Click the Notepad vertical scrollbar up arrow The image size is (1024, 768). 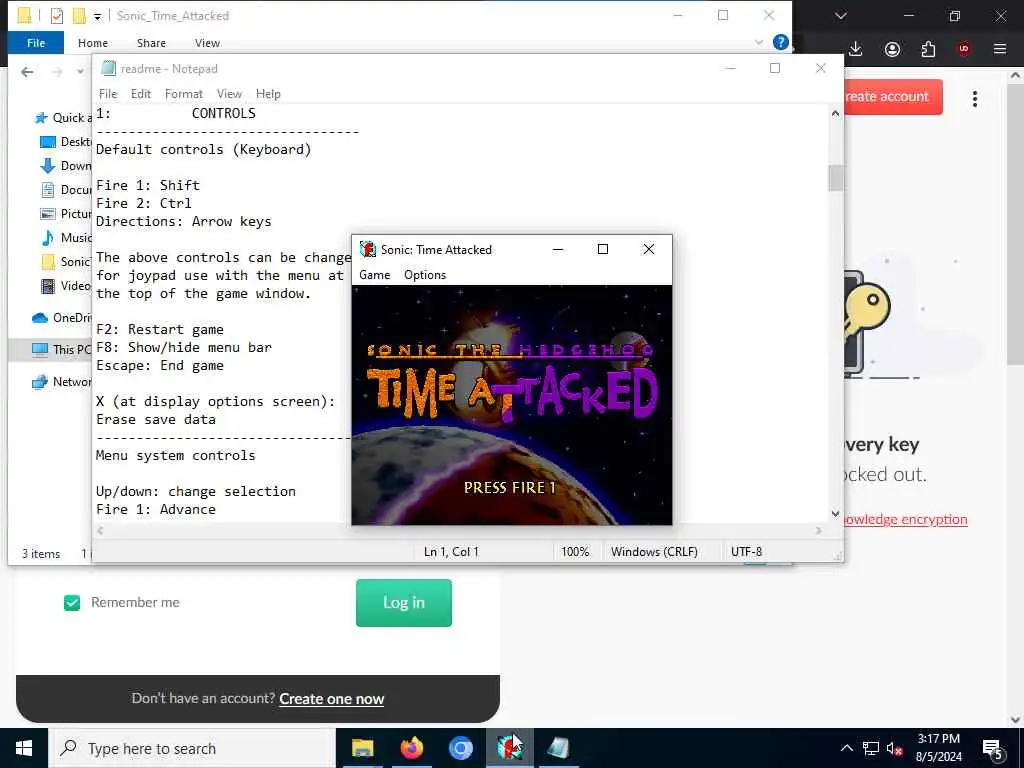(835, 114)
